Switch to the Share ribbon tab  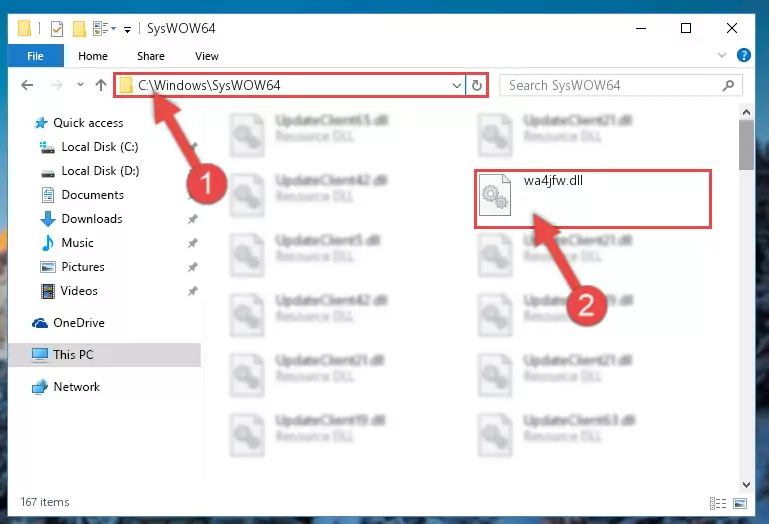point(151,56)
